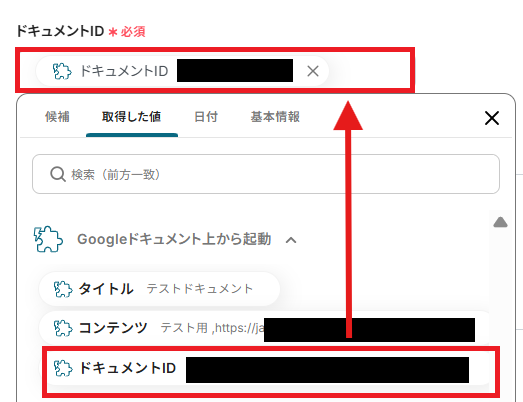This screenshot has width=523, height=402.
Task: Select the 取得した値 tab
Action: 131,117
